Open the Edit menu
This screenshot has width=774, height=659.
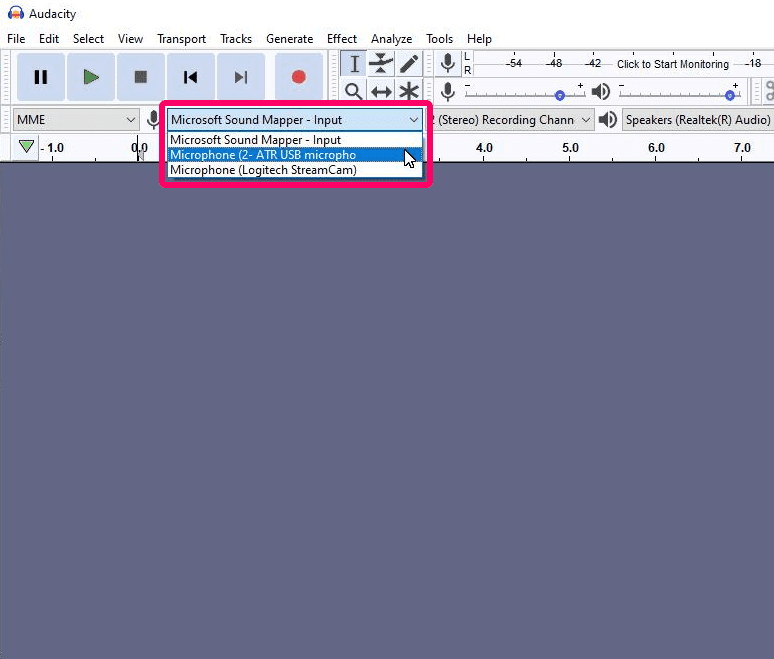point(49,39)
